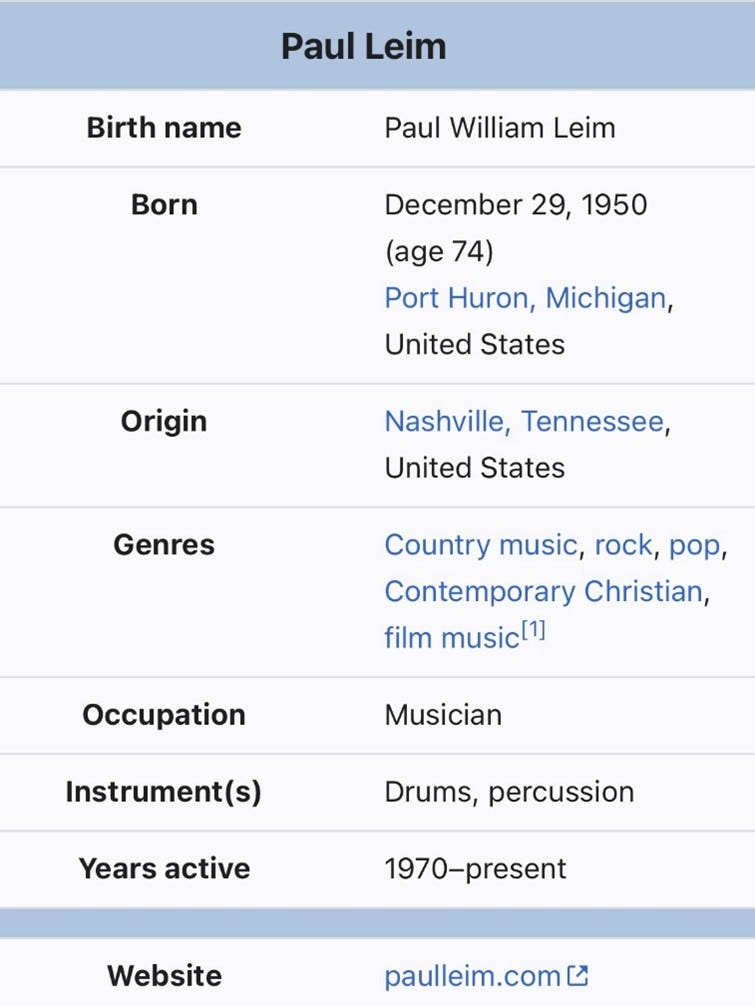Follow the Nashville, Tennessee link
This screenshot has height=1006, width=755.
coord(524,421)
